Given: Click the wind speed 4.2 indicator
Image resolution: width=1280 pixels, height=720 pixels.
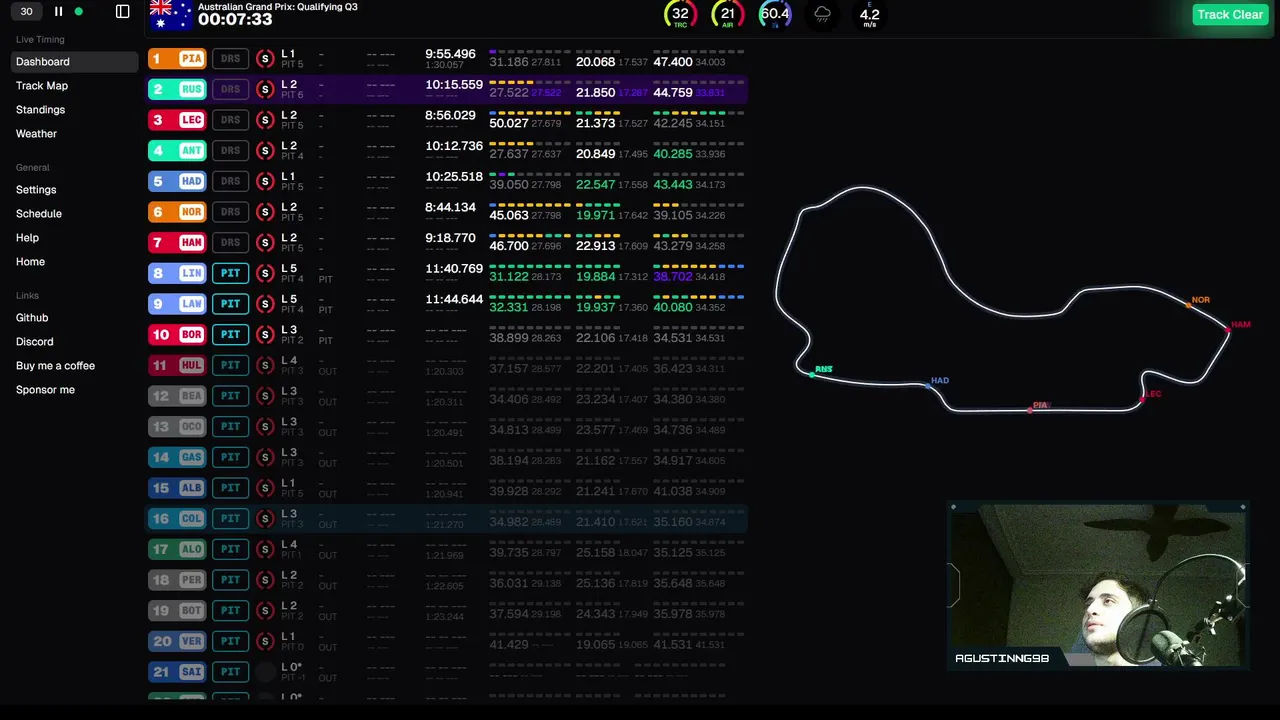Looking at the screenshot, I should pyautogui.click(x=870, y=15).
